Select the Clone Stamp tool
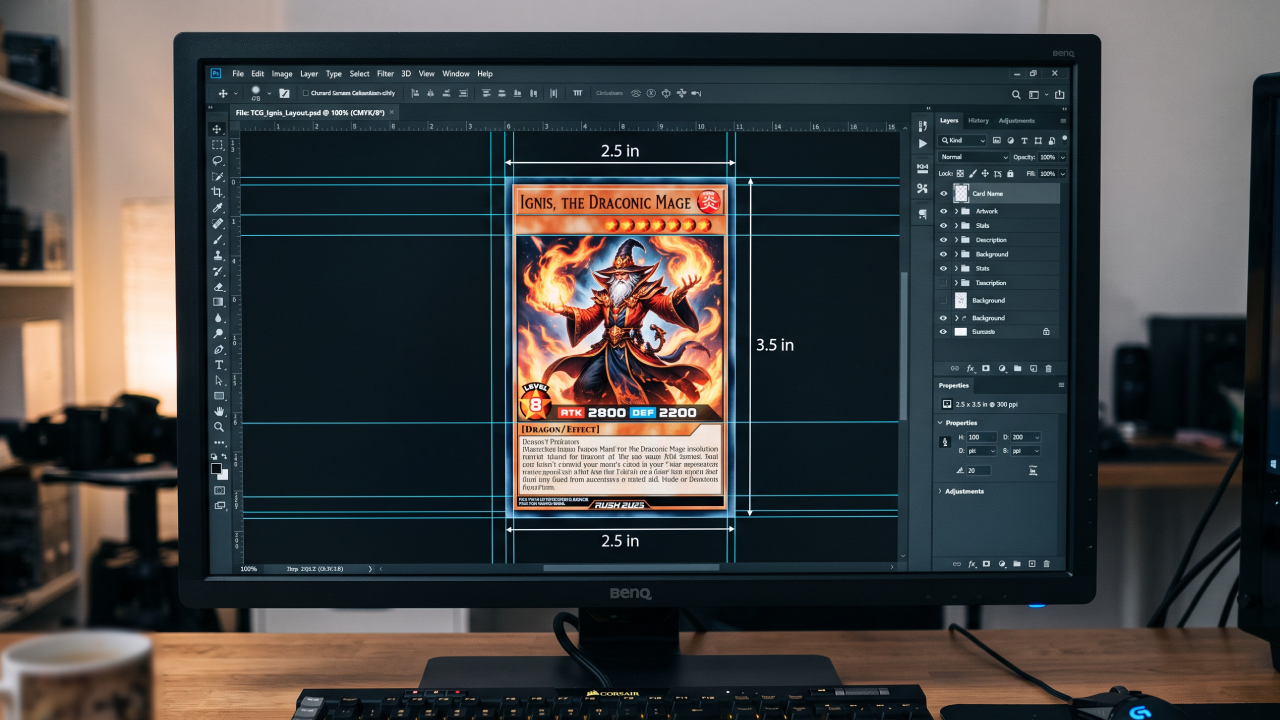The height and width of the screenshot is (720, 1280). [x=217, y=256]
